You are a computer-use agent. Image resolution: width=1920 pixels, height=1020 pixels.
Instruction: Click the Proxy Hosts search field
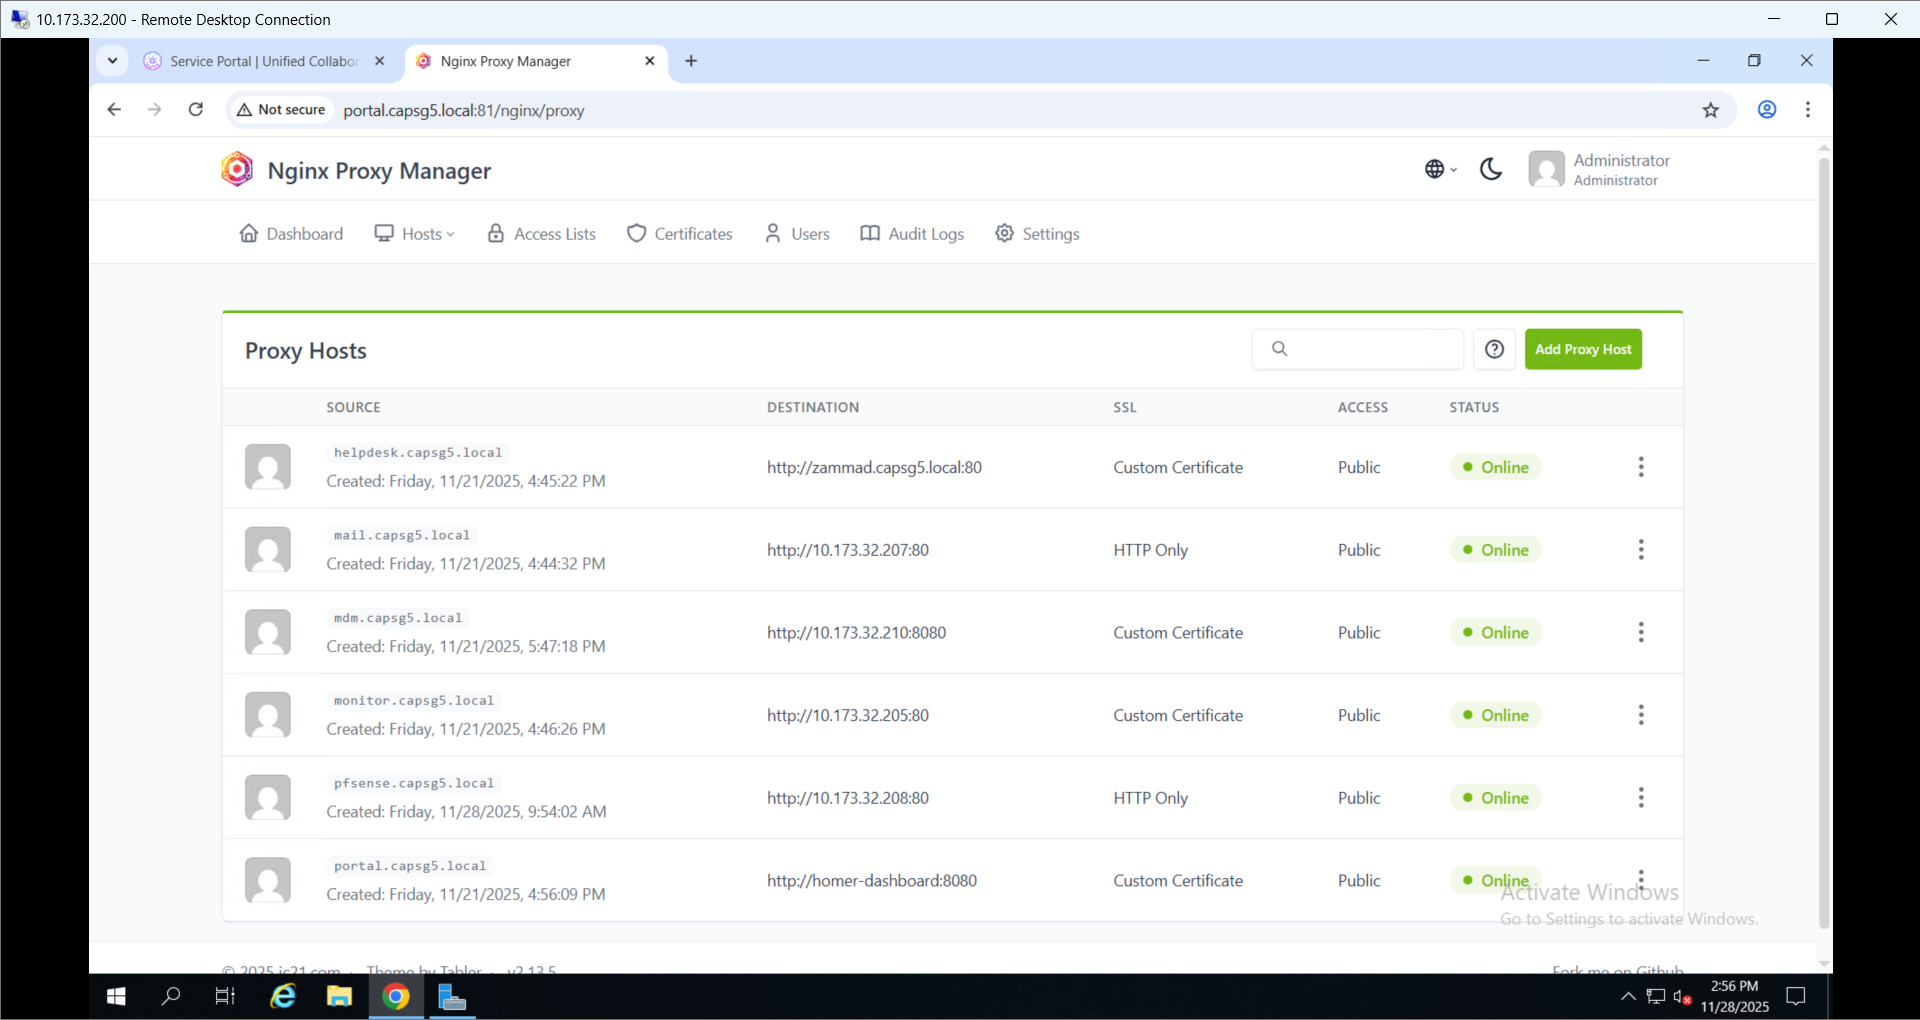tap(1370, 349)
